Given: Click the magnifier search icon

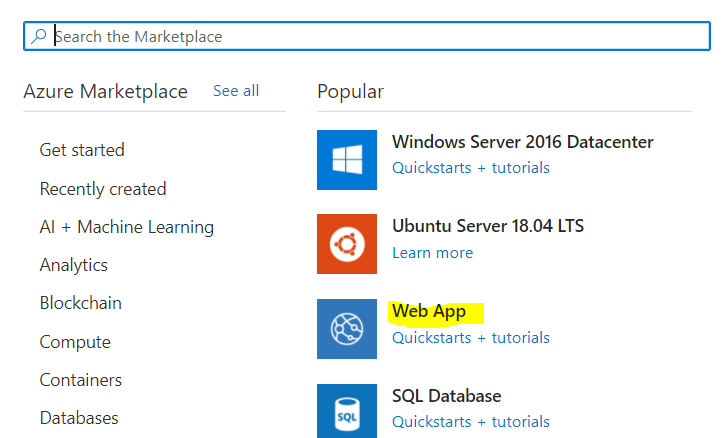Looking at the screenshot, I should pos(39,36).
